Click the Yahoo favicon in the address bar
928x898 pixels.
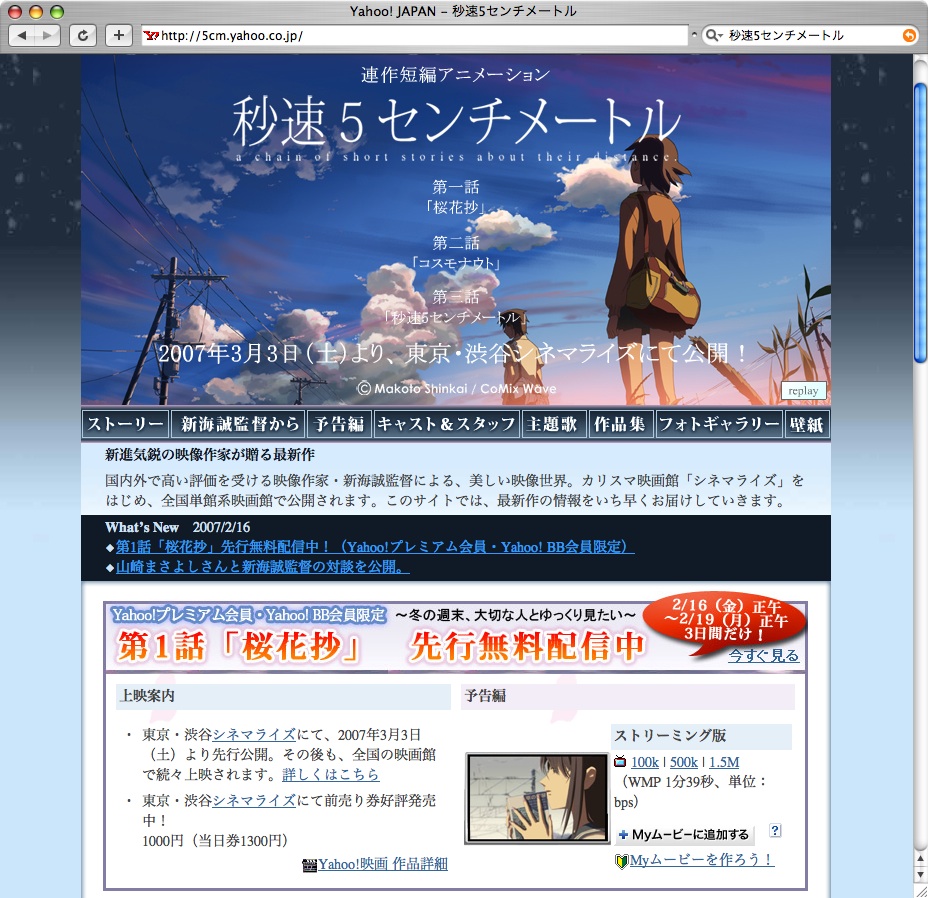(x=151, y=36)
